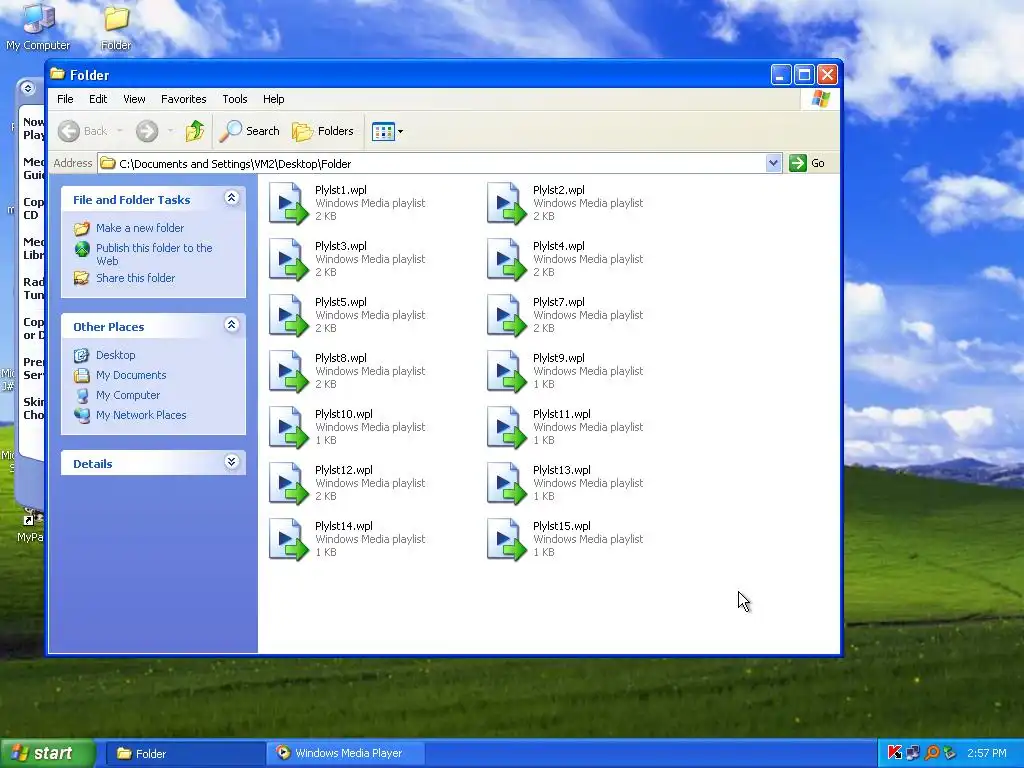Select the Plylst12.wpl playlist file icon
1024x768 pixels.
pyautogui.click(x=288, y=485)
